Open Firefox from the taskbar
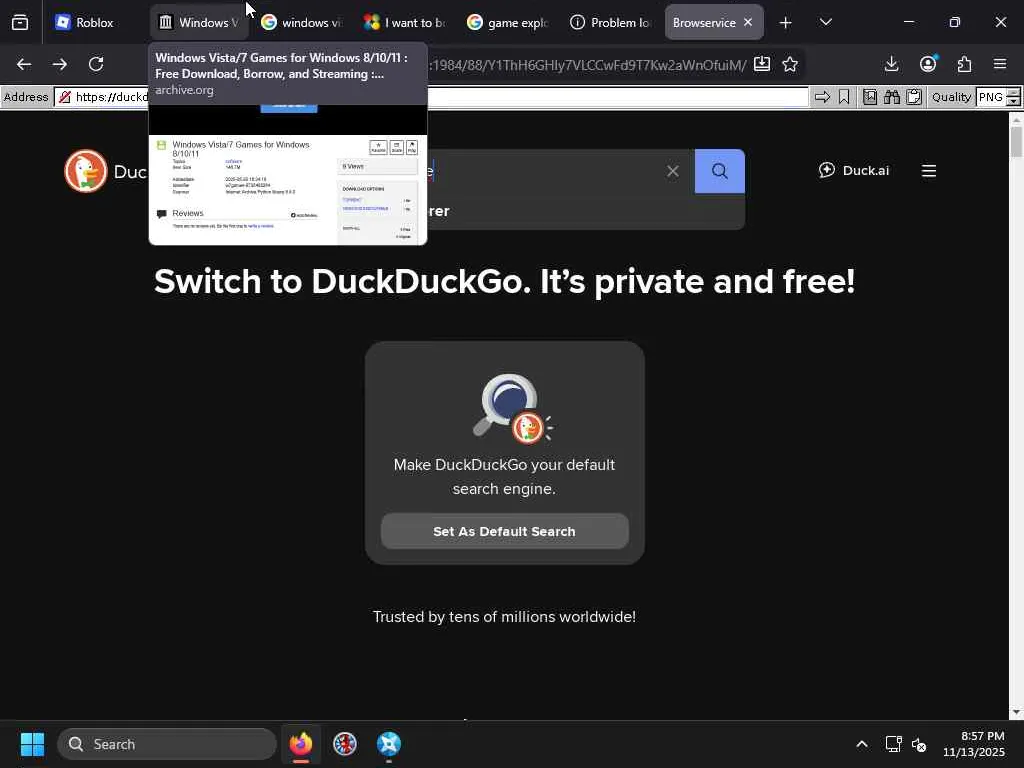The image size is (1024, 768). [x=301, y=744]
